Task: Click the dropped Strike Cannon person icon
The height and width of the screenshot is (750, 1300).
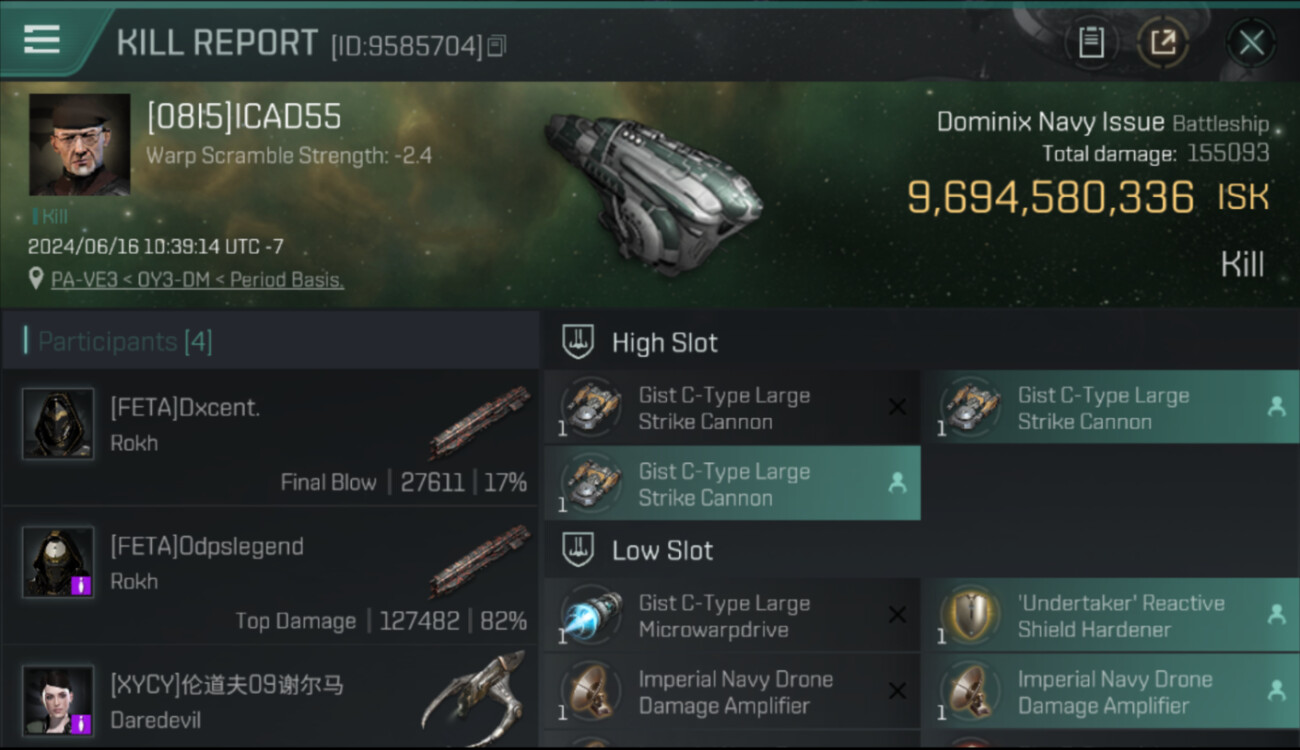Action: 1276,407
